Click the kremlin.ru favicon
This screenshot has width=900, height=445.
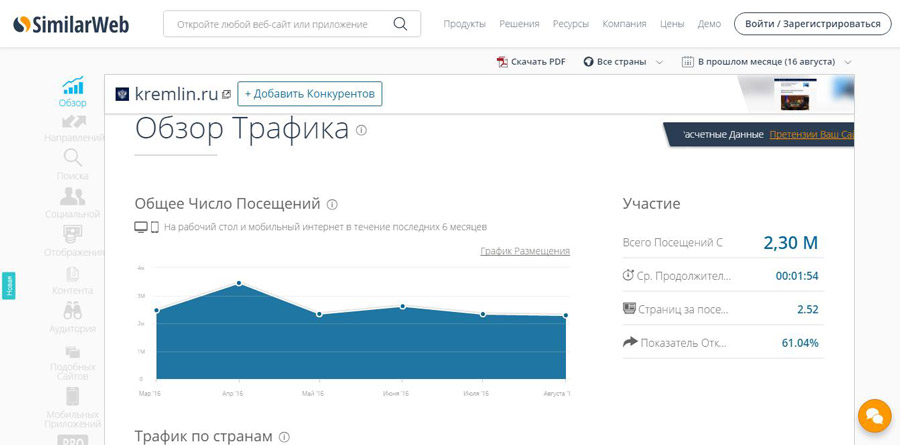(x=122, y=94)
